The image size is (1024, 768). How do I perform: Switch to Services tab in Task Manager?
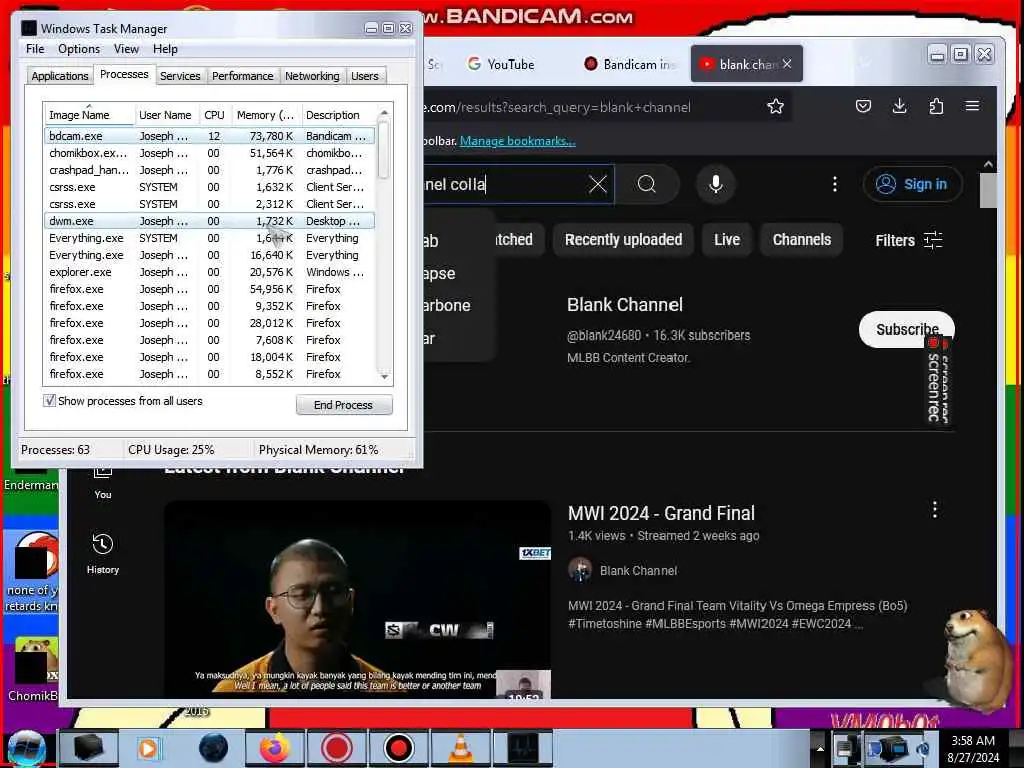pos(180,76)
